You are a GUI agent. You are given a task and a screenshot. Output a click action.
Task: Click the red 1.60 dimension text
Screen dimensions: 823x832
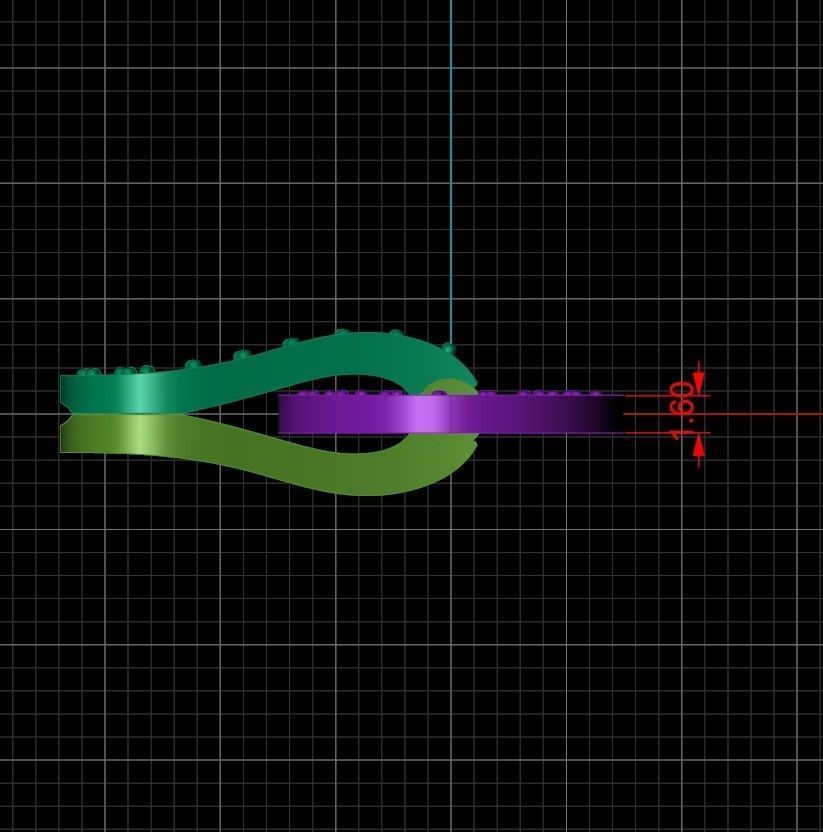682,411
